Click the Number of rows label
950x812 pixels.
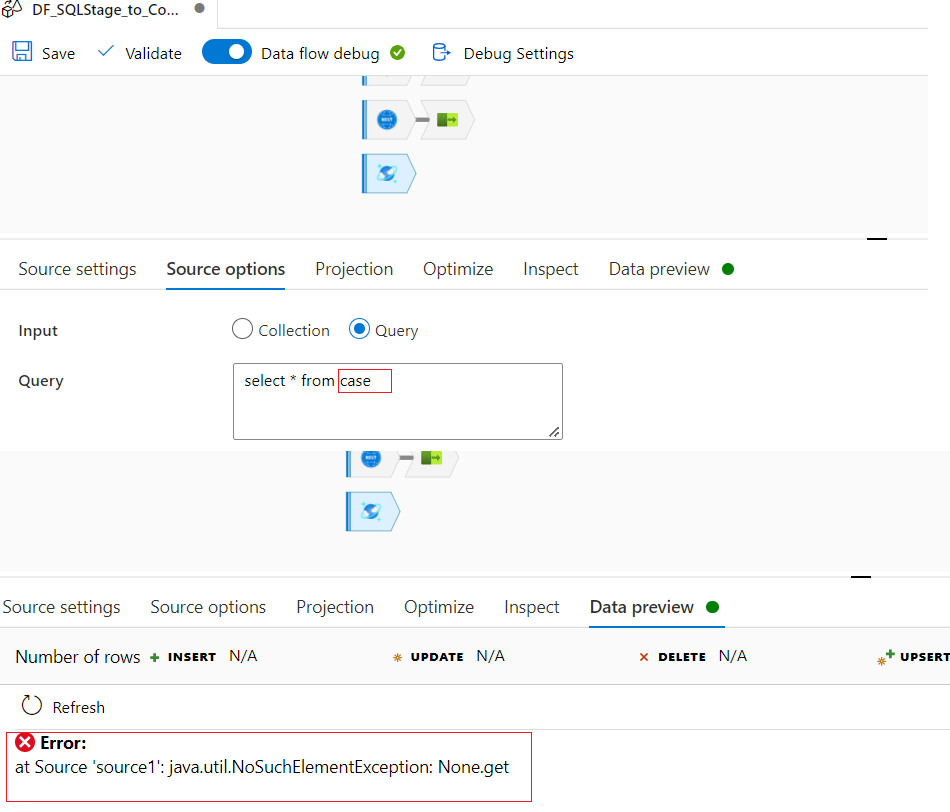pos(78,657)
